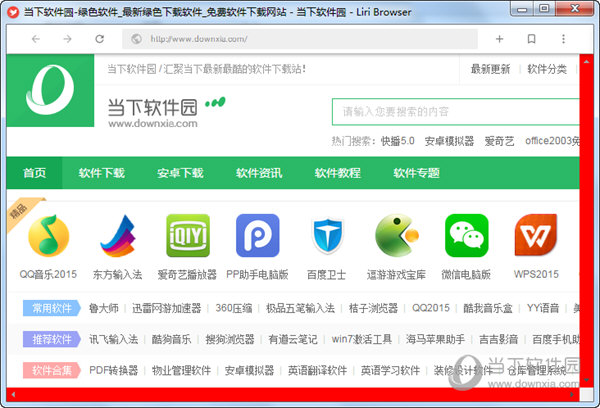
Task: Bookmark this page using the bookmark icon
Action: pos(531,39)
